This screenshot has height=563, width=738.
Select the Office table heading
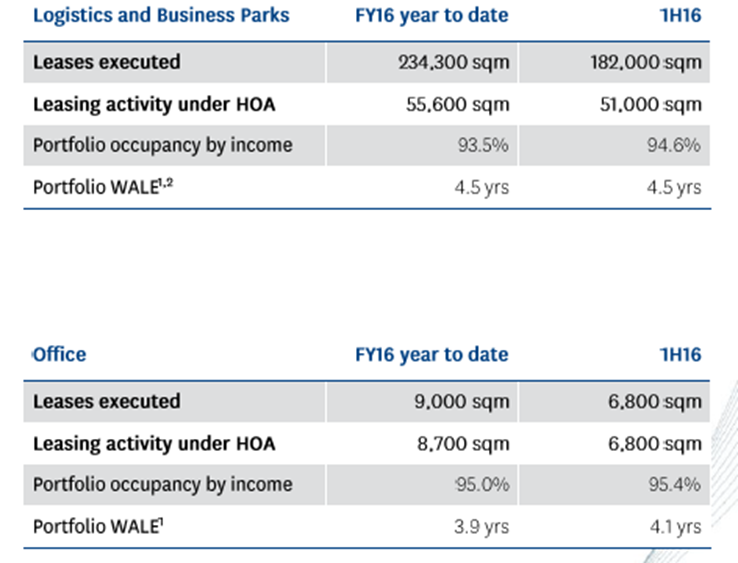tap(59, 354)
